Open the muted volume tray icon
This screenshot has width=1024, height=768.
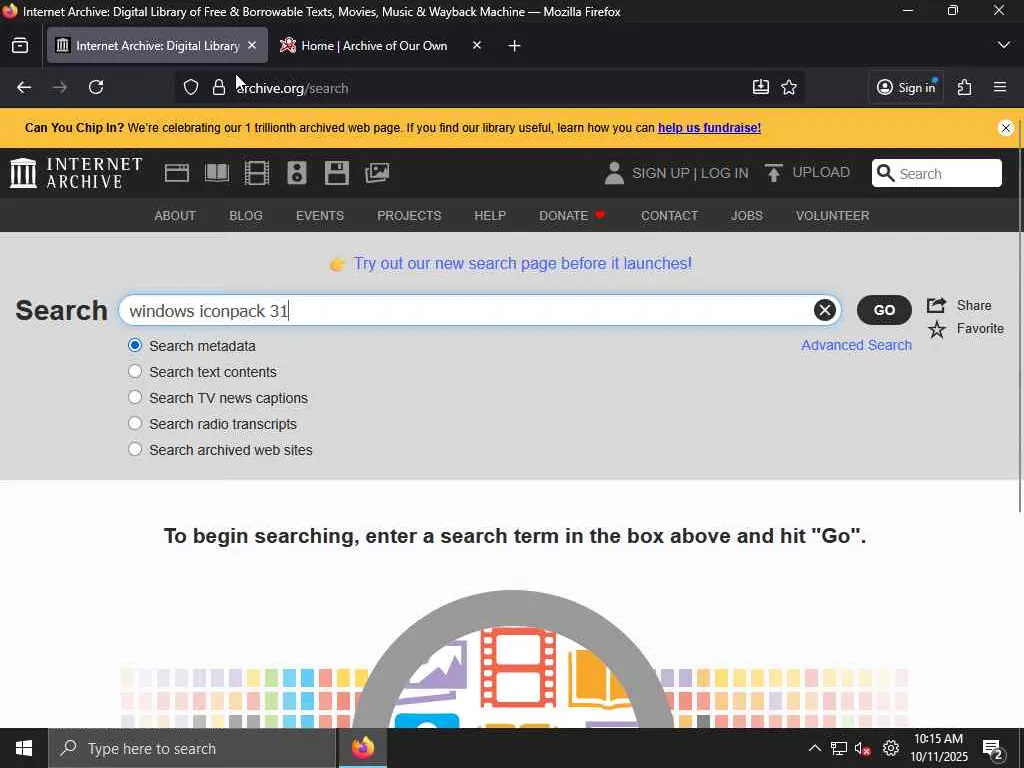point(863,748)
